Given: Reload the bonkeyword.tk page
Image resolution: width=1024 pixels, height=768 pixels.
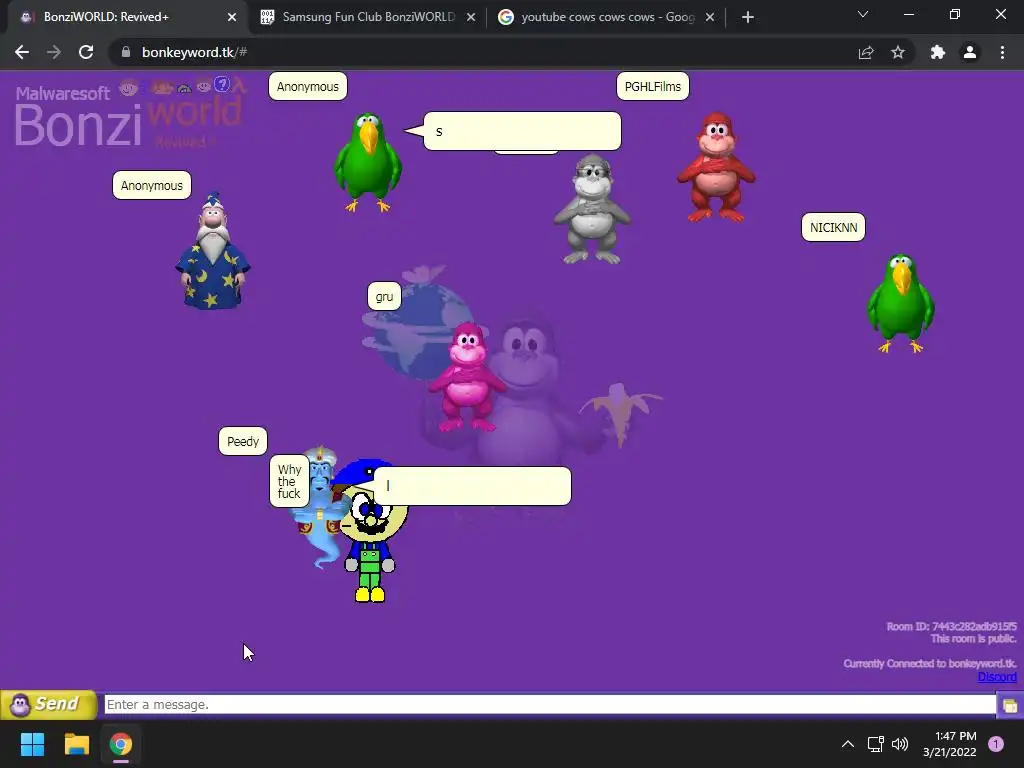Looking at the screenshot, I should tap(86, 52).
